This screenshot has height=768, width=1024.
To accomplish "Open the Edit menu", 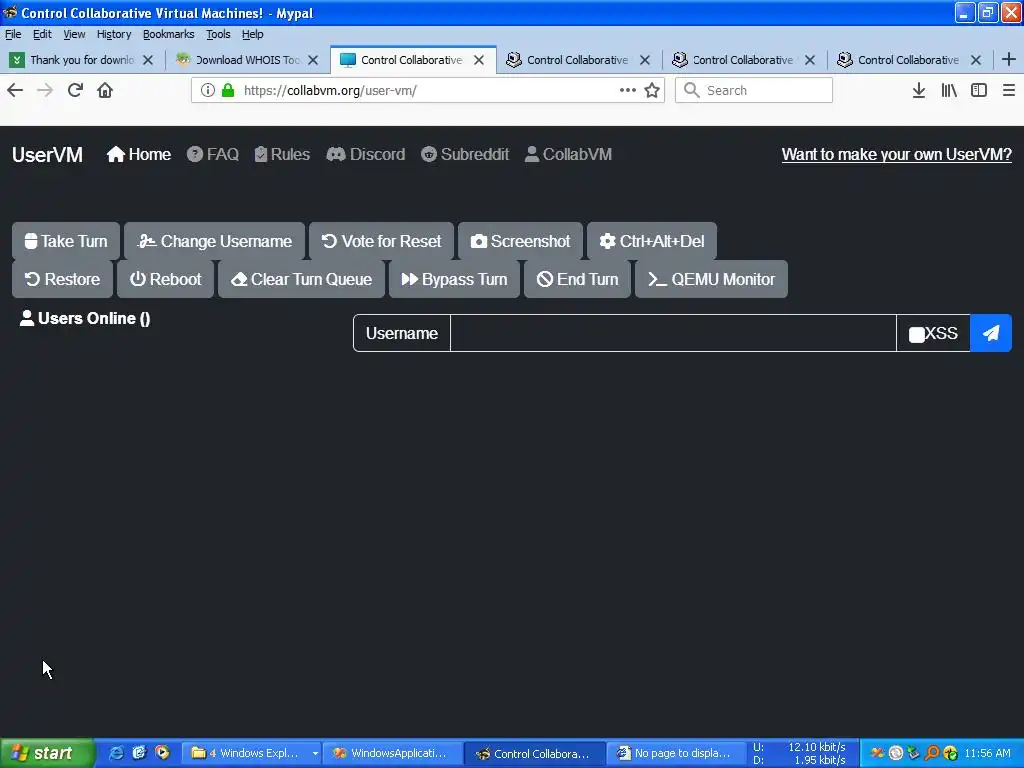I will pos(42,34).
